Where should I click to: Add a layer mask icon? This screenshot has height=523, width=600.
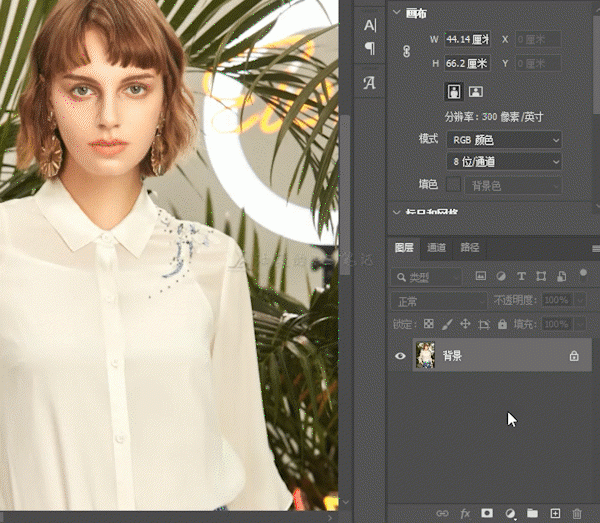[x=487, y=513]
